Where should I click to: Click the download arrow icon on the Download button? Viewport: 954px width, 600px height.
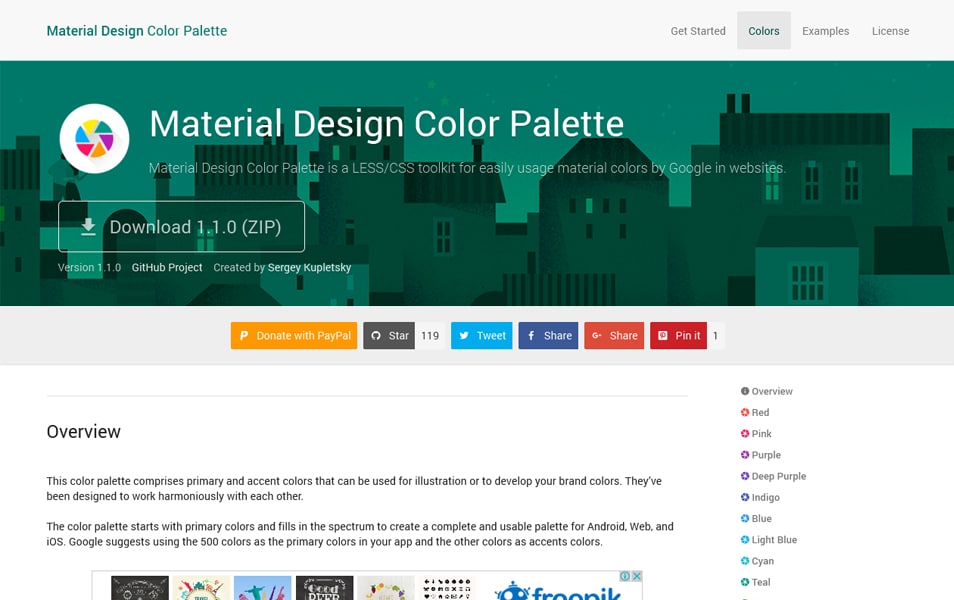tap(88, 226)
